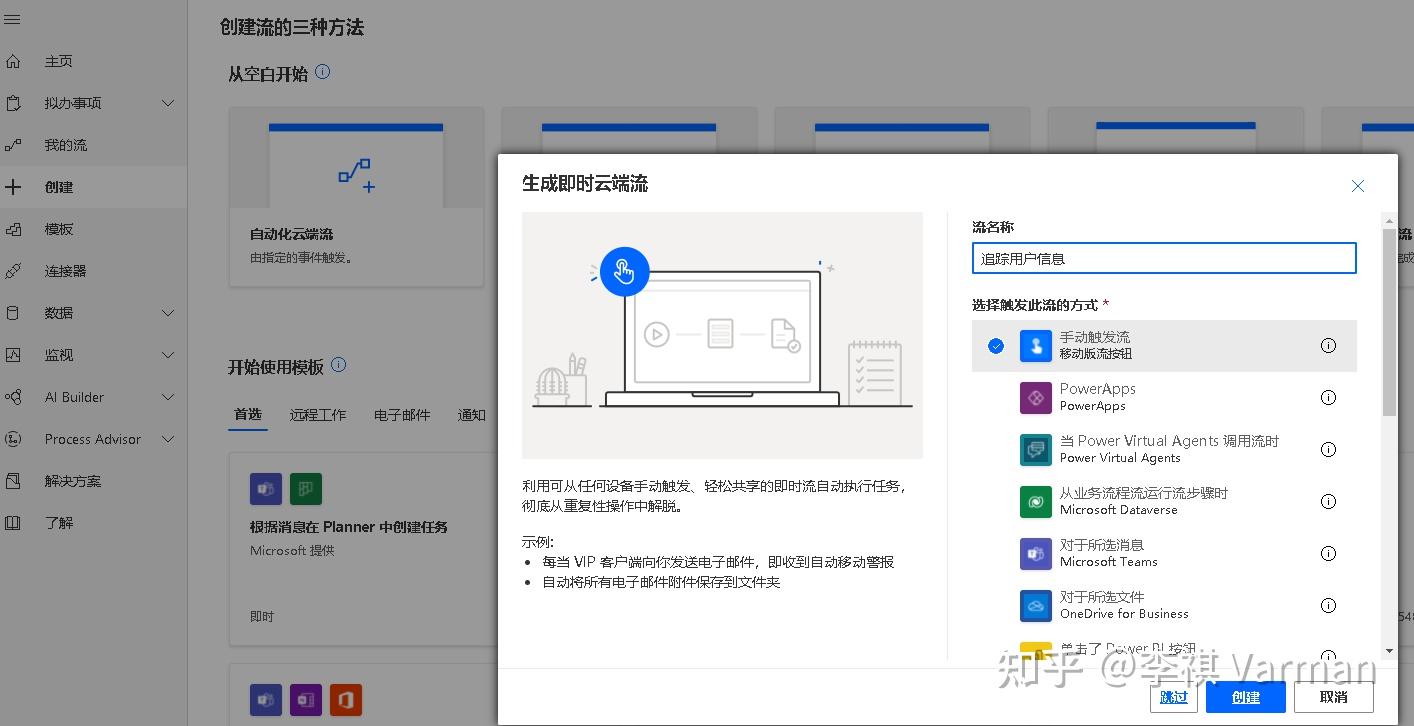1414x726 pixels.
Task: Select the PowerApps trigger icon
Action: (1035, 397)
